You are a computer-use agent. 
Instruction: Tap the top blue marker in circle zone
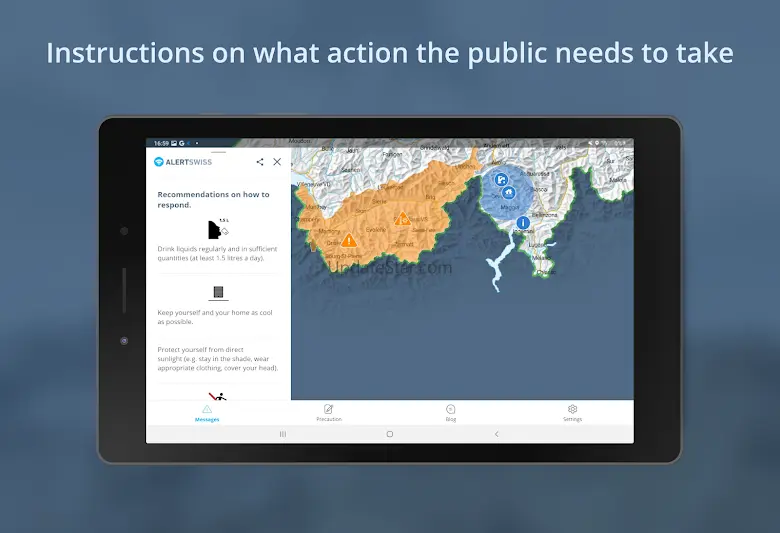(500, 180)
